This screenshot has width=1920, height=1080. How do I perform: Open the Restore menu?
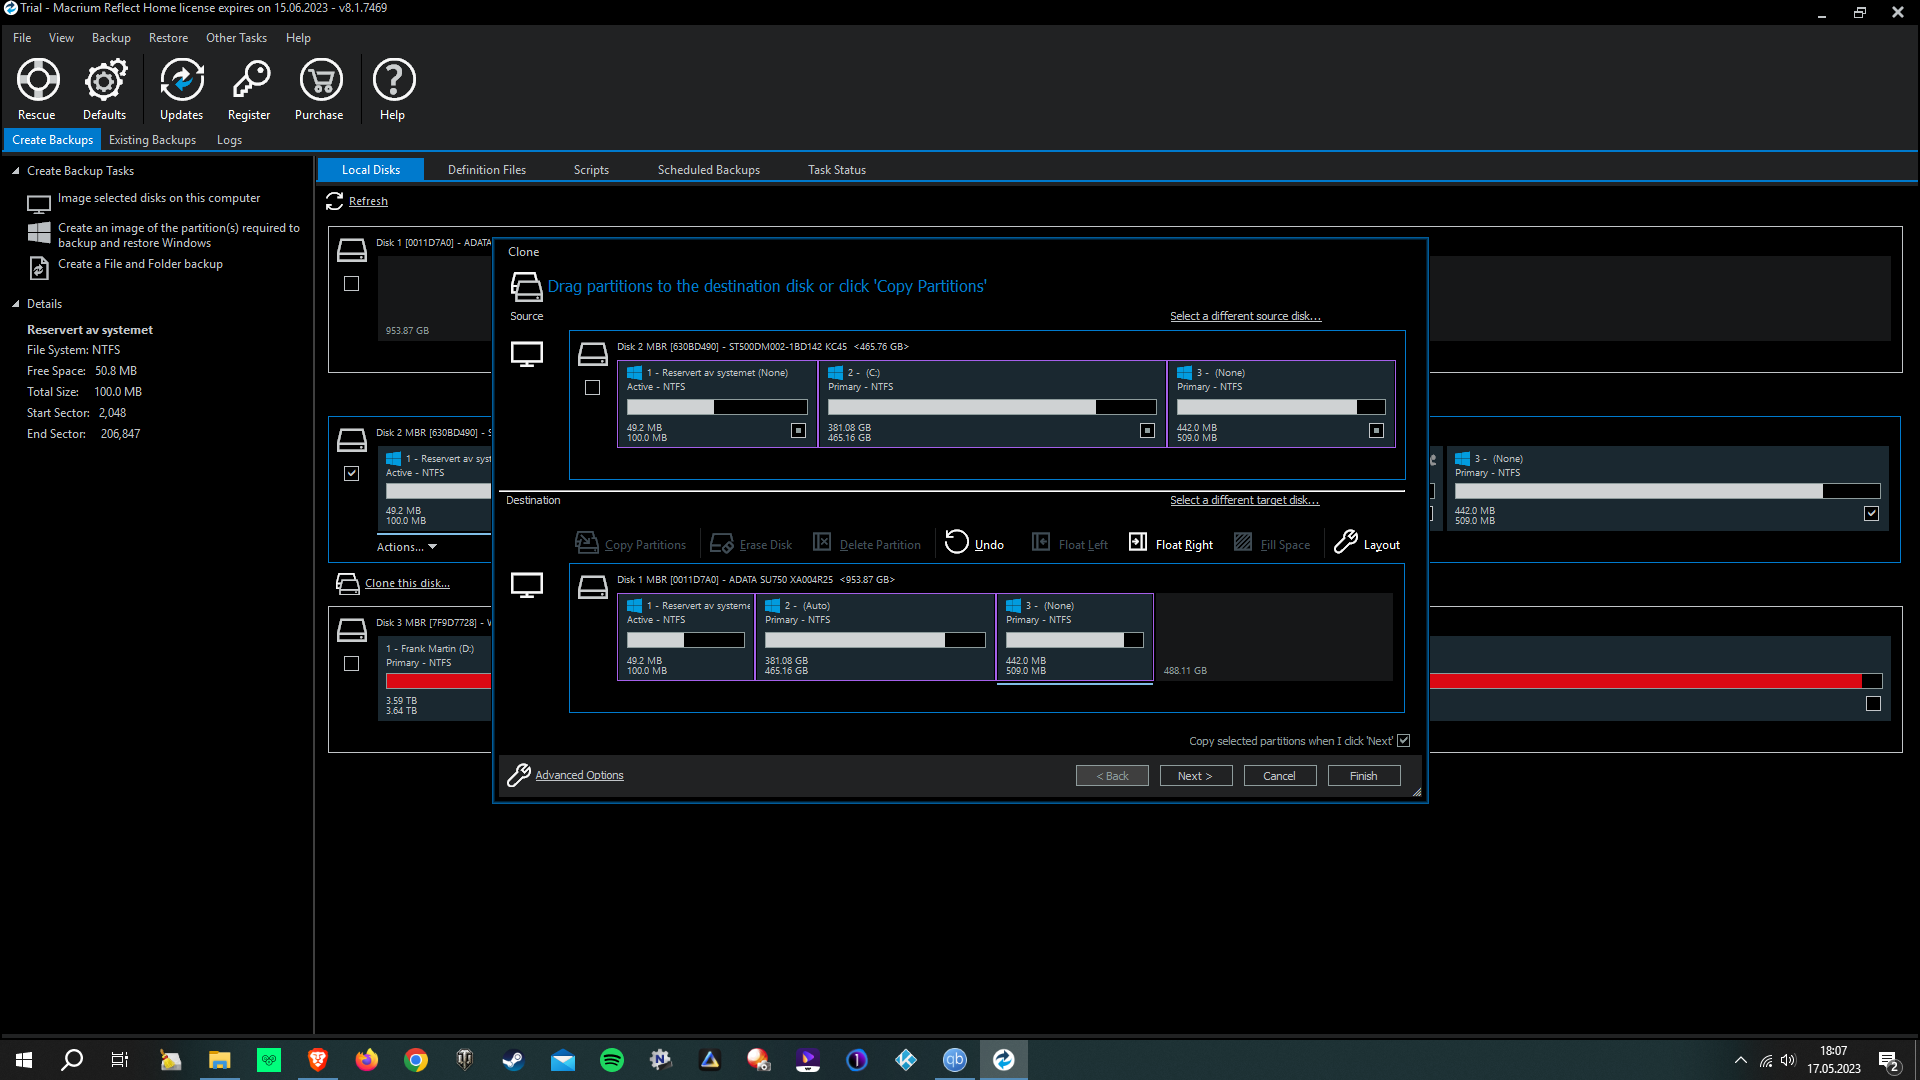coord(168,38)
